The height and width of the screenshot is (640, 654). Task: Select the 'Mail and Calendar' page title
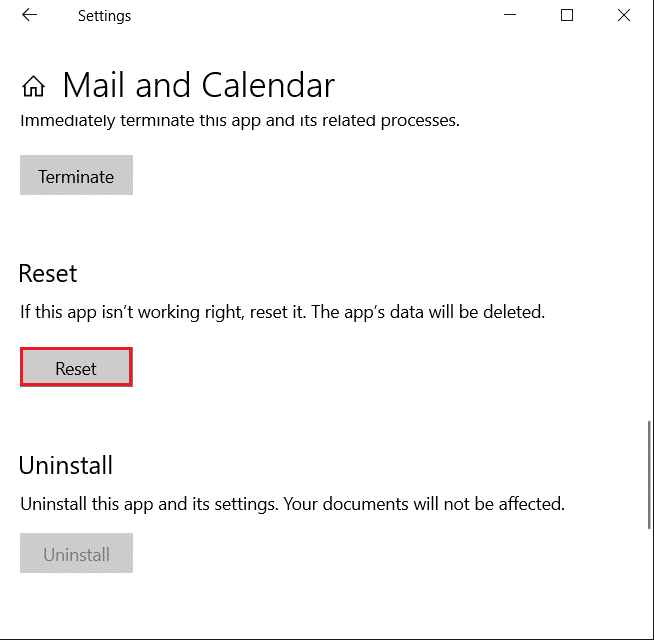(199, 85)
